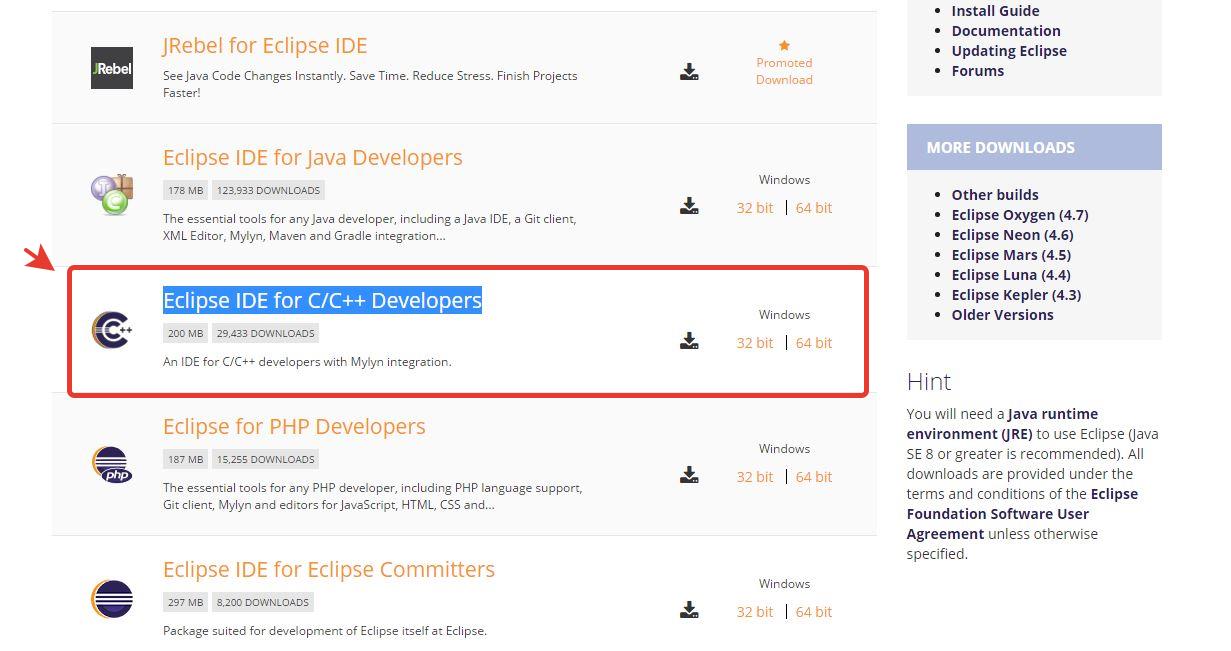Open Eclipse IDE for Java Developers link
Screen dimensions: 1231x651
pos(312,158)
